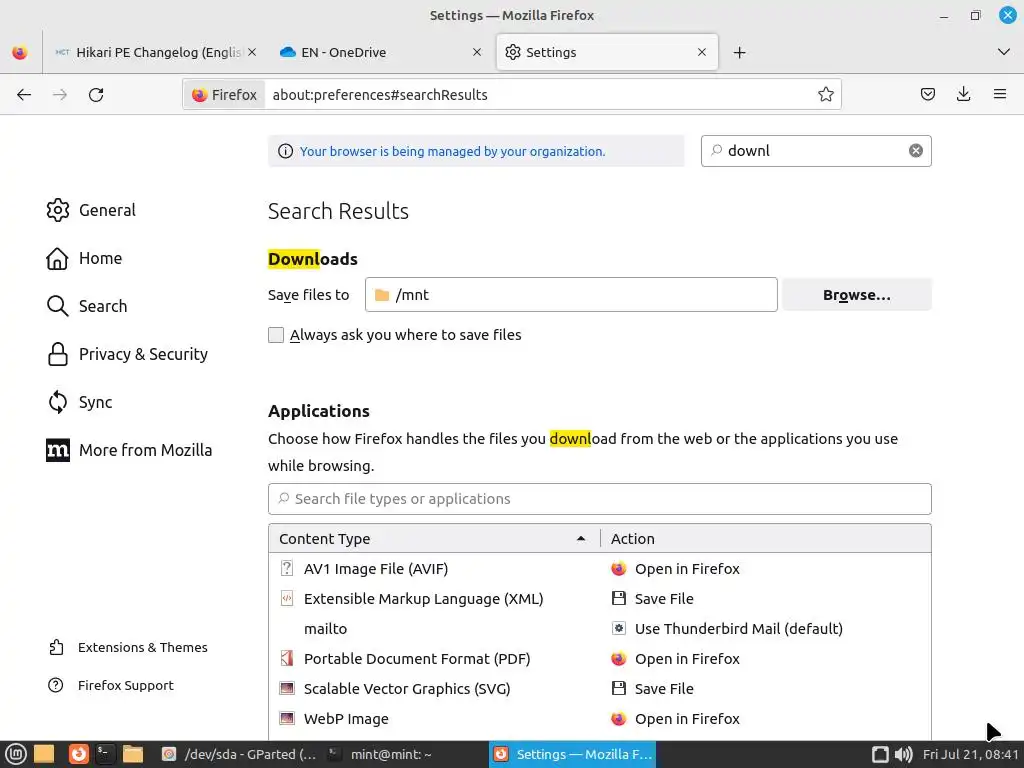The width and height of the screenshot is (1024, 768).
Task: Click the /mnt save location field
Action: point(571,295)
